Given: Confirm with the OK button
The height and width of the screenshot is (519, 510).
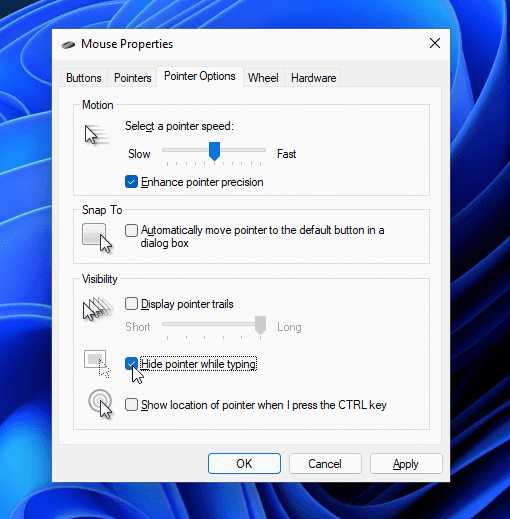Looking at the screenshot, I should (244, 464).
